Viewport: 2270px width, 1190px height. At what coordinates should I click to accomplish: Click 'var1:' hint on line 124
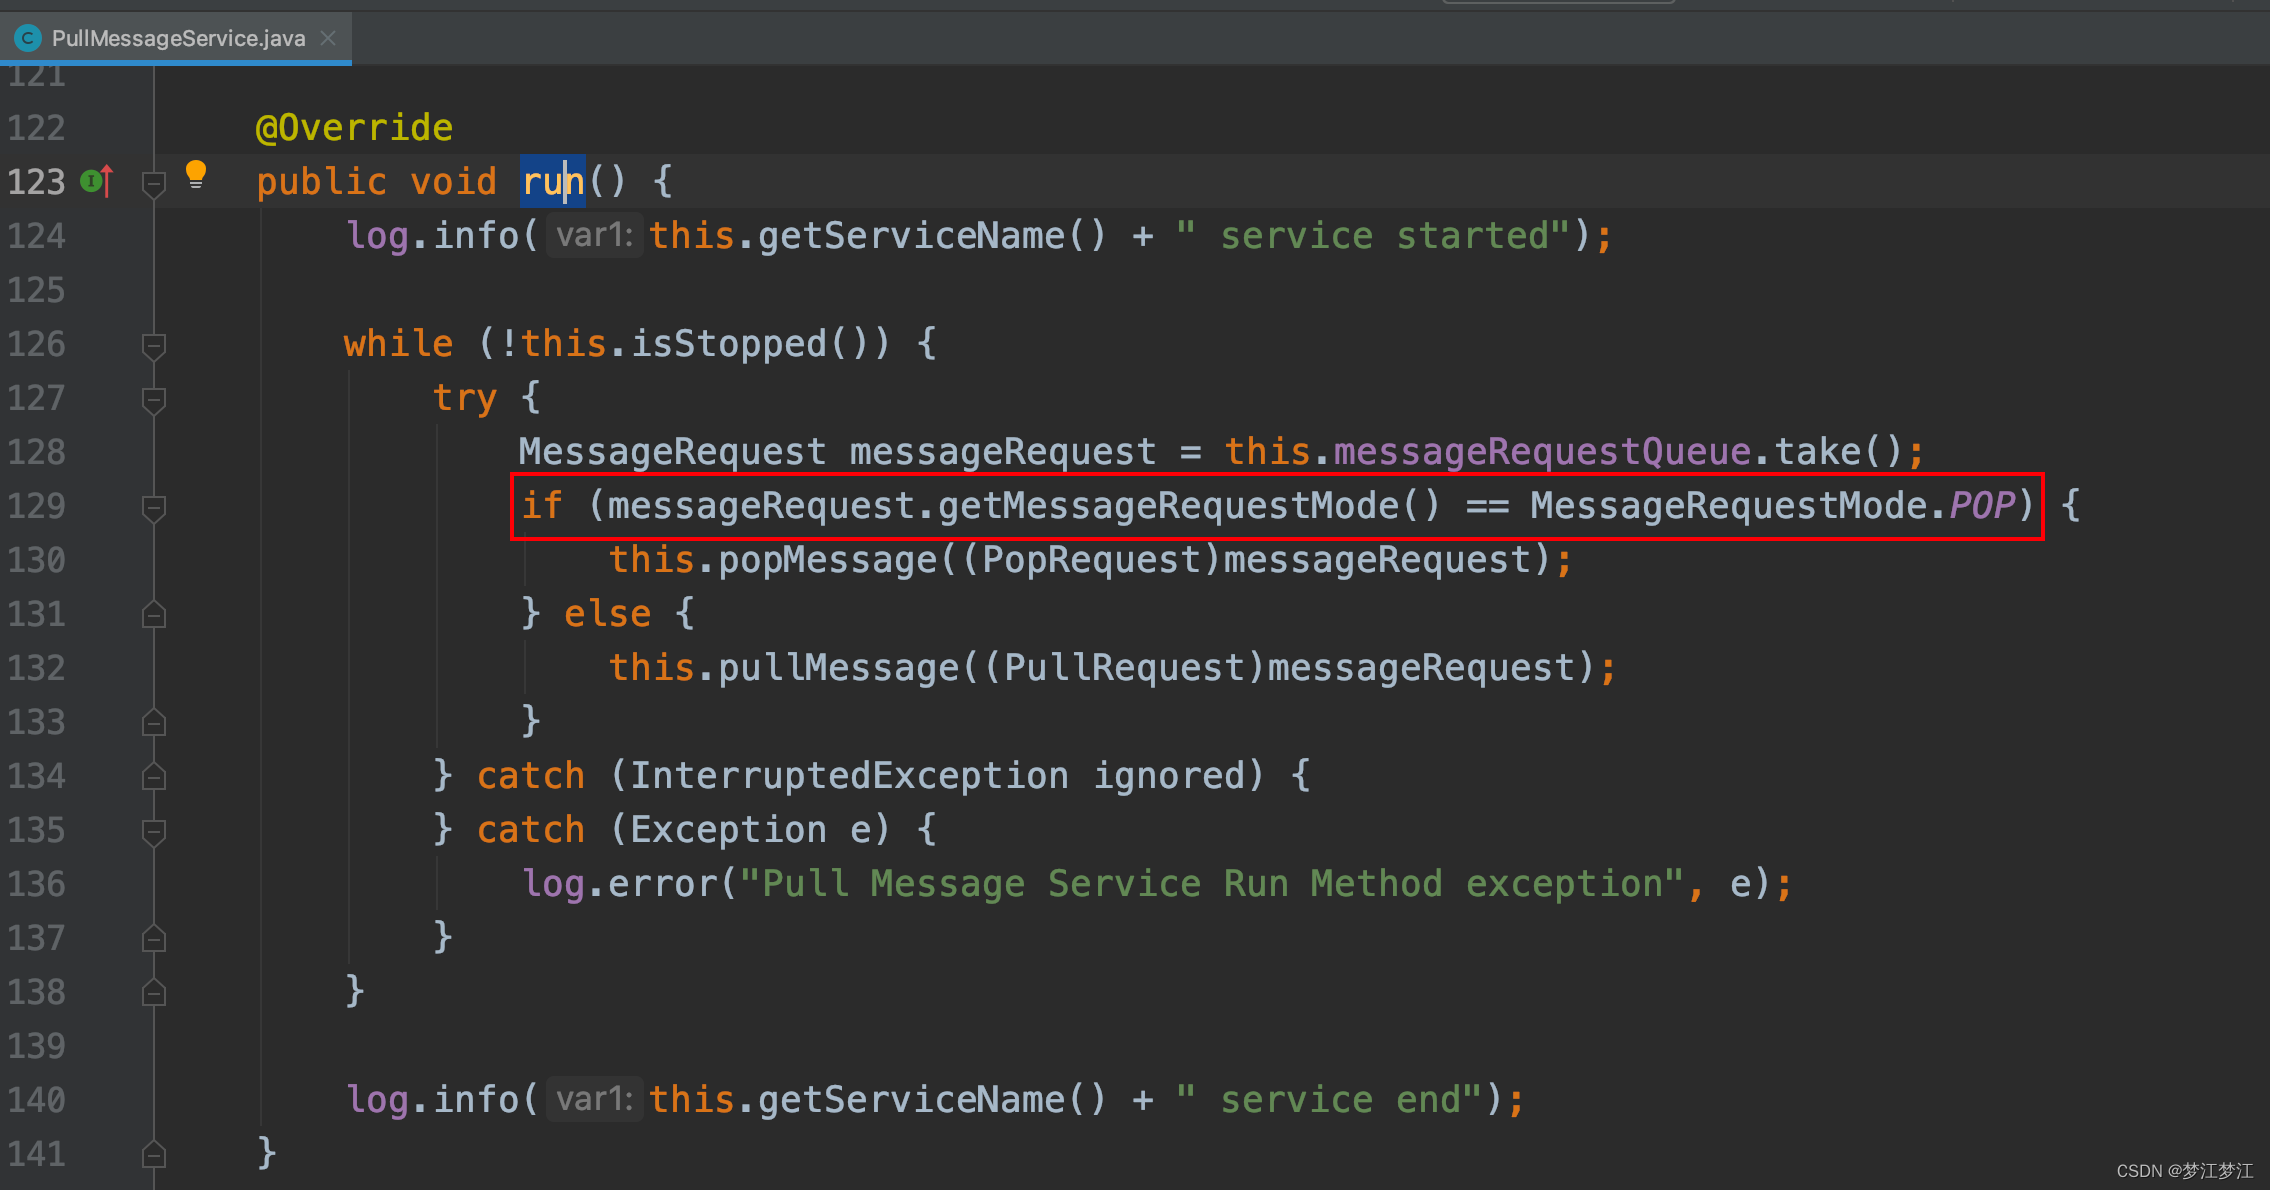595,236
